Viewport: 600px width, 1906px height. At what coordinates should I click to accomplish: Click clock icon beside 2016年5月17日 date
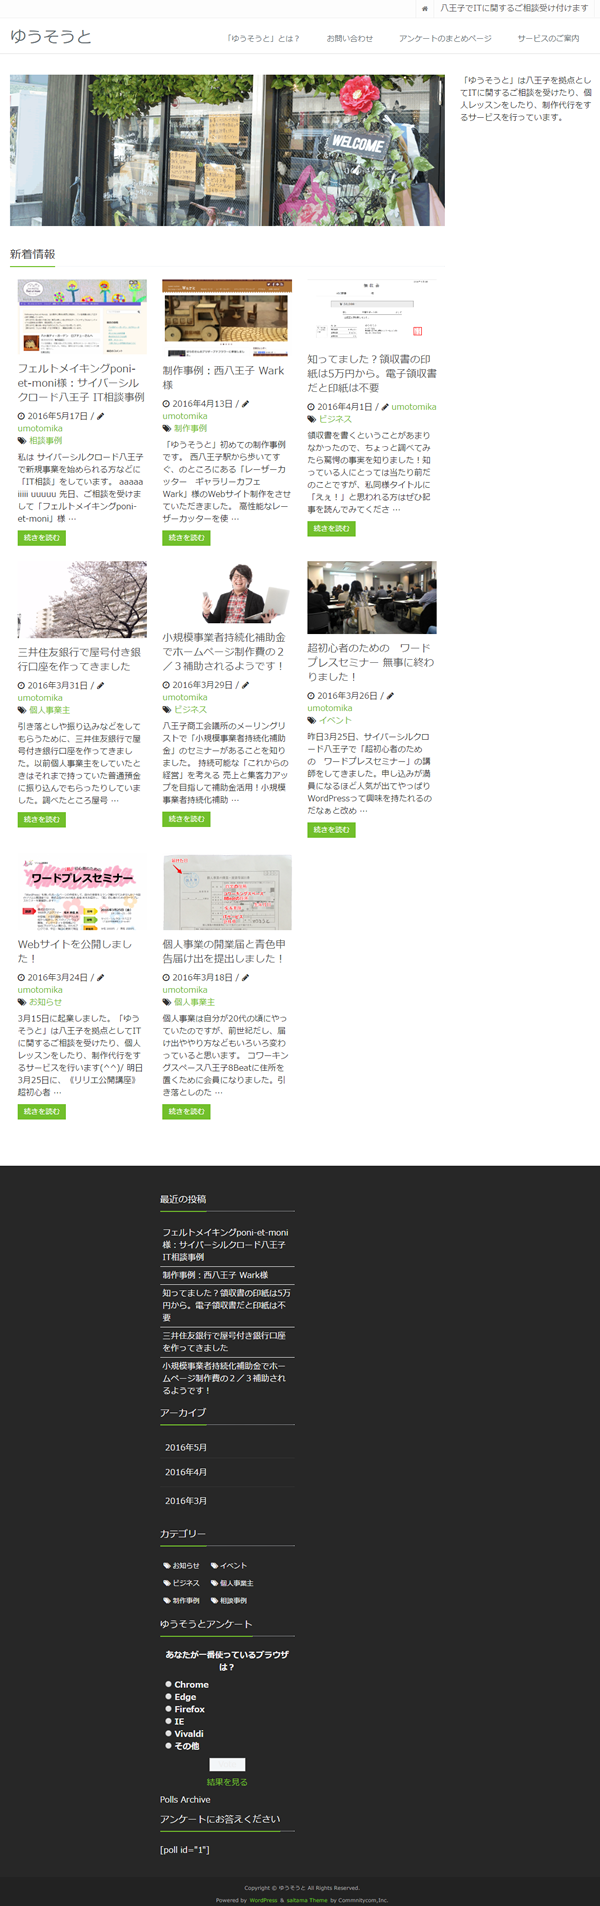coord(21,416)
